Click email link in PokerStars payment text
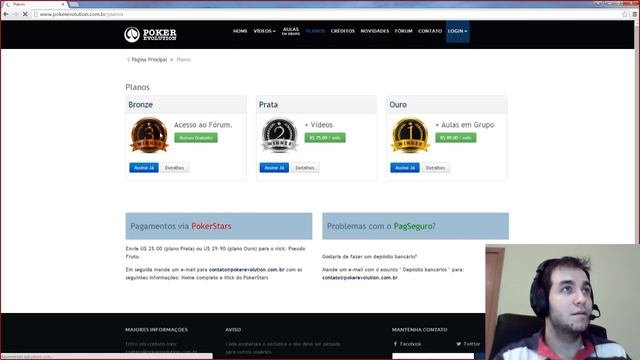The height and width of the screenshot is (360, 640). click(x=247, y=270)
